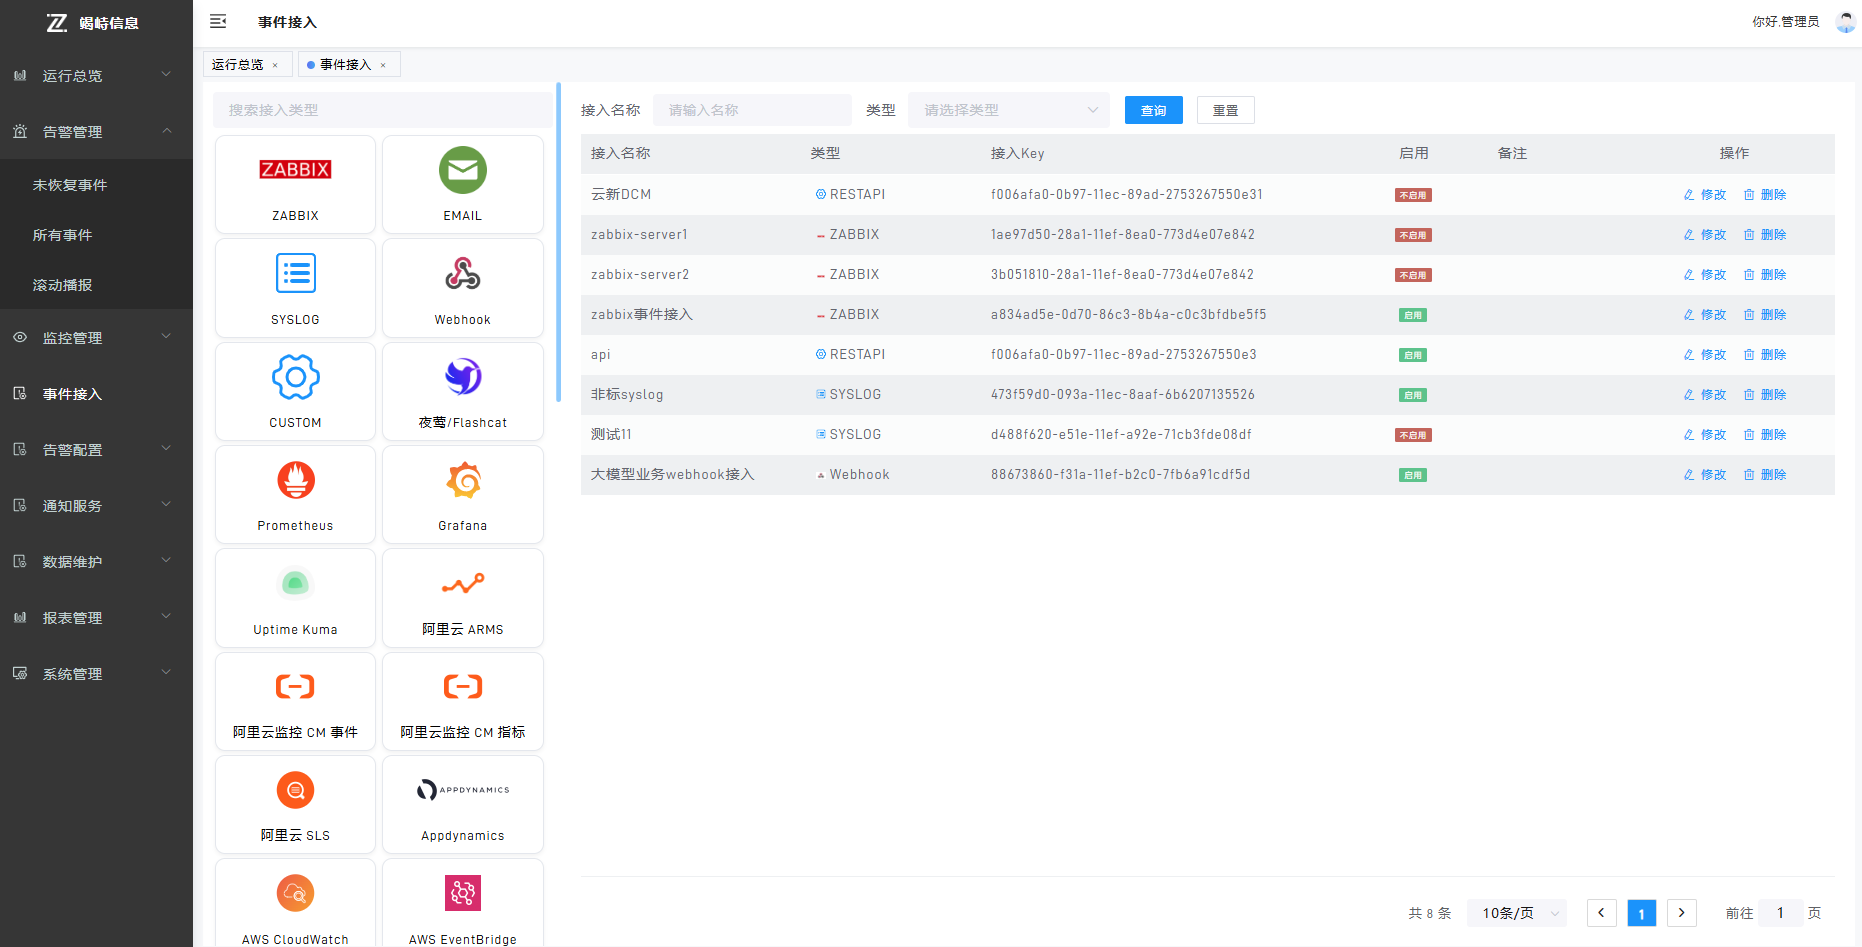This screenshot has height=947, width=1862.
Task: Toggle the 不启用 status of zabbix-server2
Action: [x=1413, y=275]
